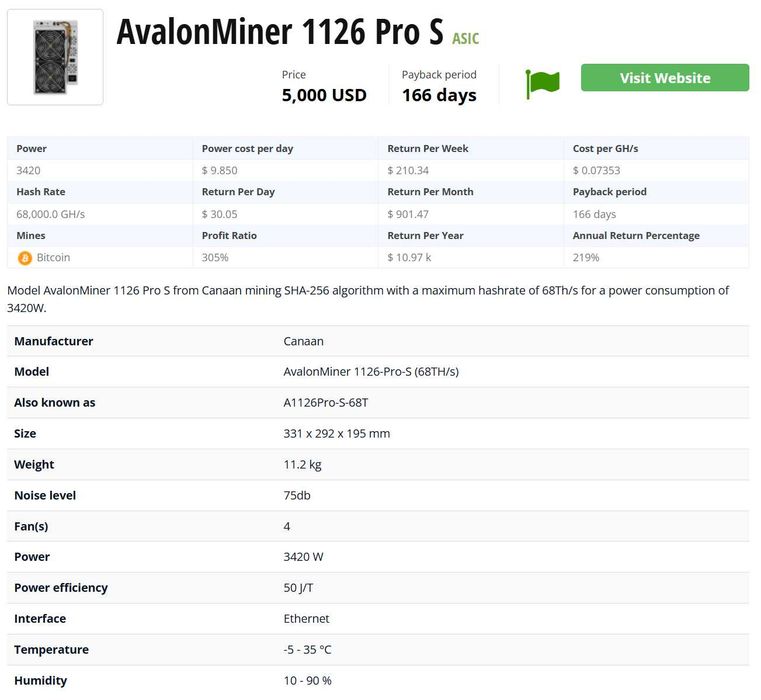Click the $ 901.47 monthly return cell
Screen dimensions: 761x700
[x=471, y=214]
